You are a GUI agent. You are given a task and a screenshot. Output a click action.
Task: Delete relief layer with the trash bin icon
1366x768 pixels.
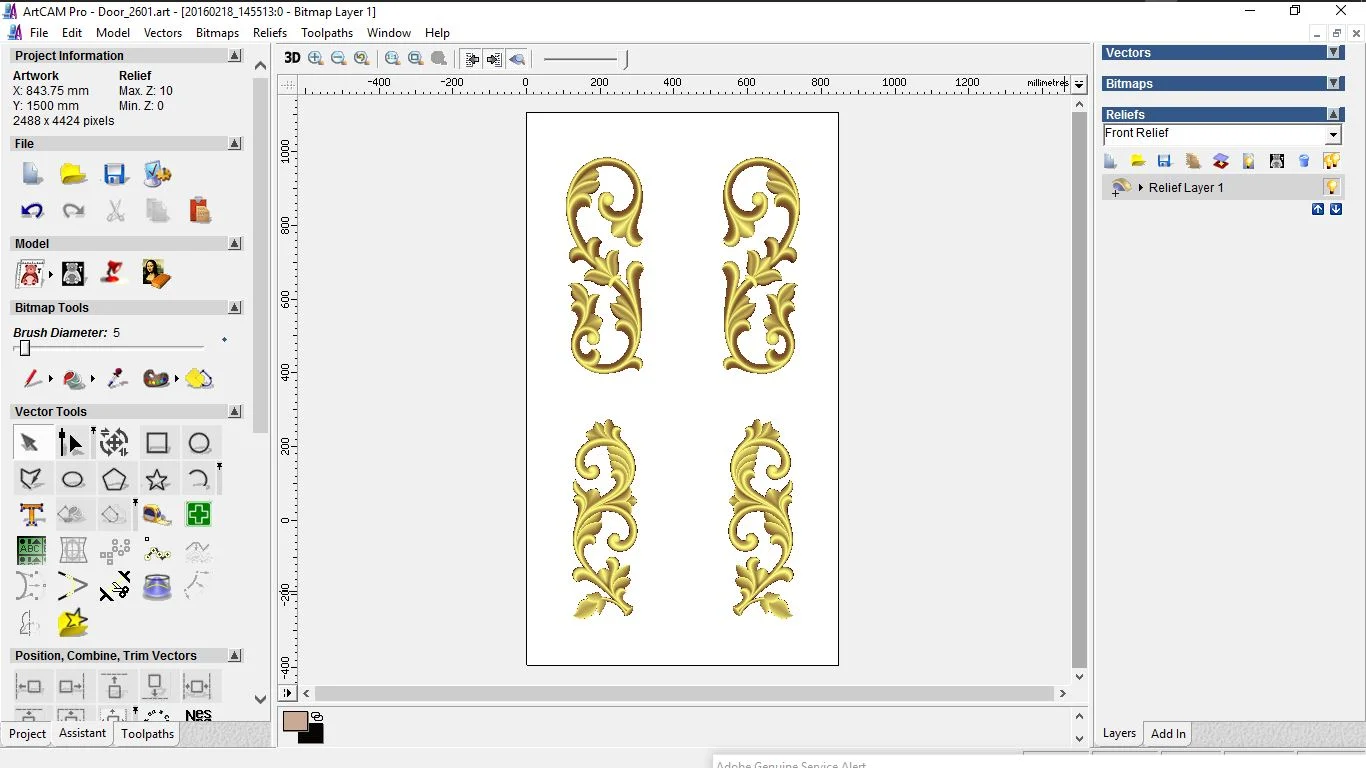pos(1304,161)
